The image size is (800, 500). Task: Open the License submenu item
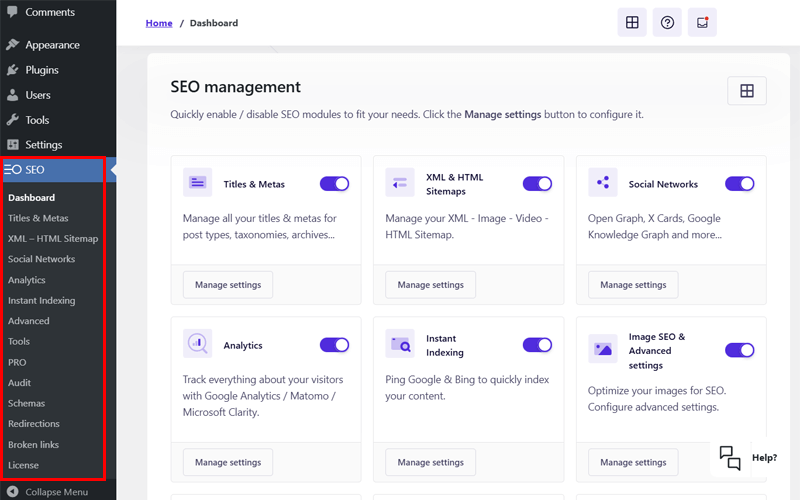coord(23,465)
